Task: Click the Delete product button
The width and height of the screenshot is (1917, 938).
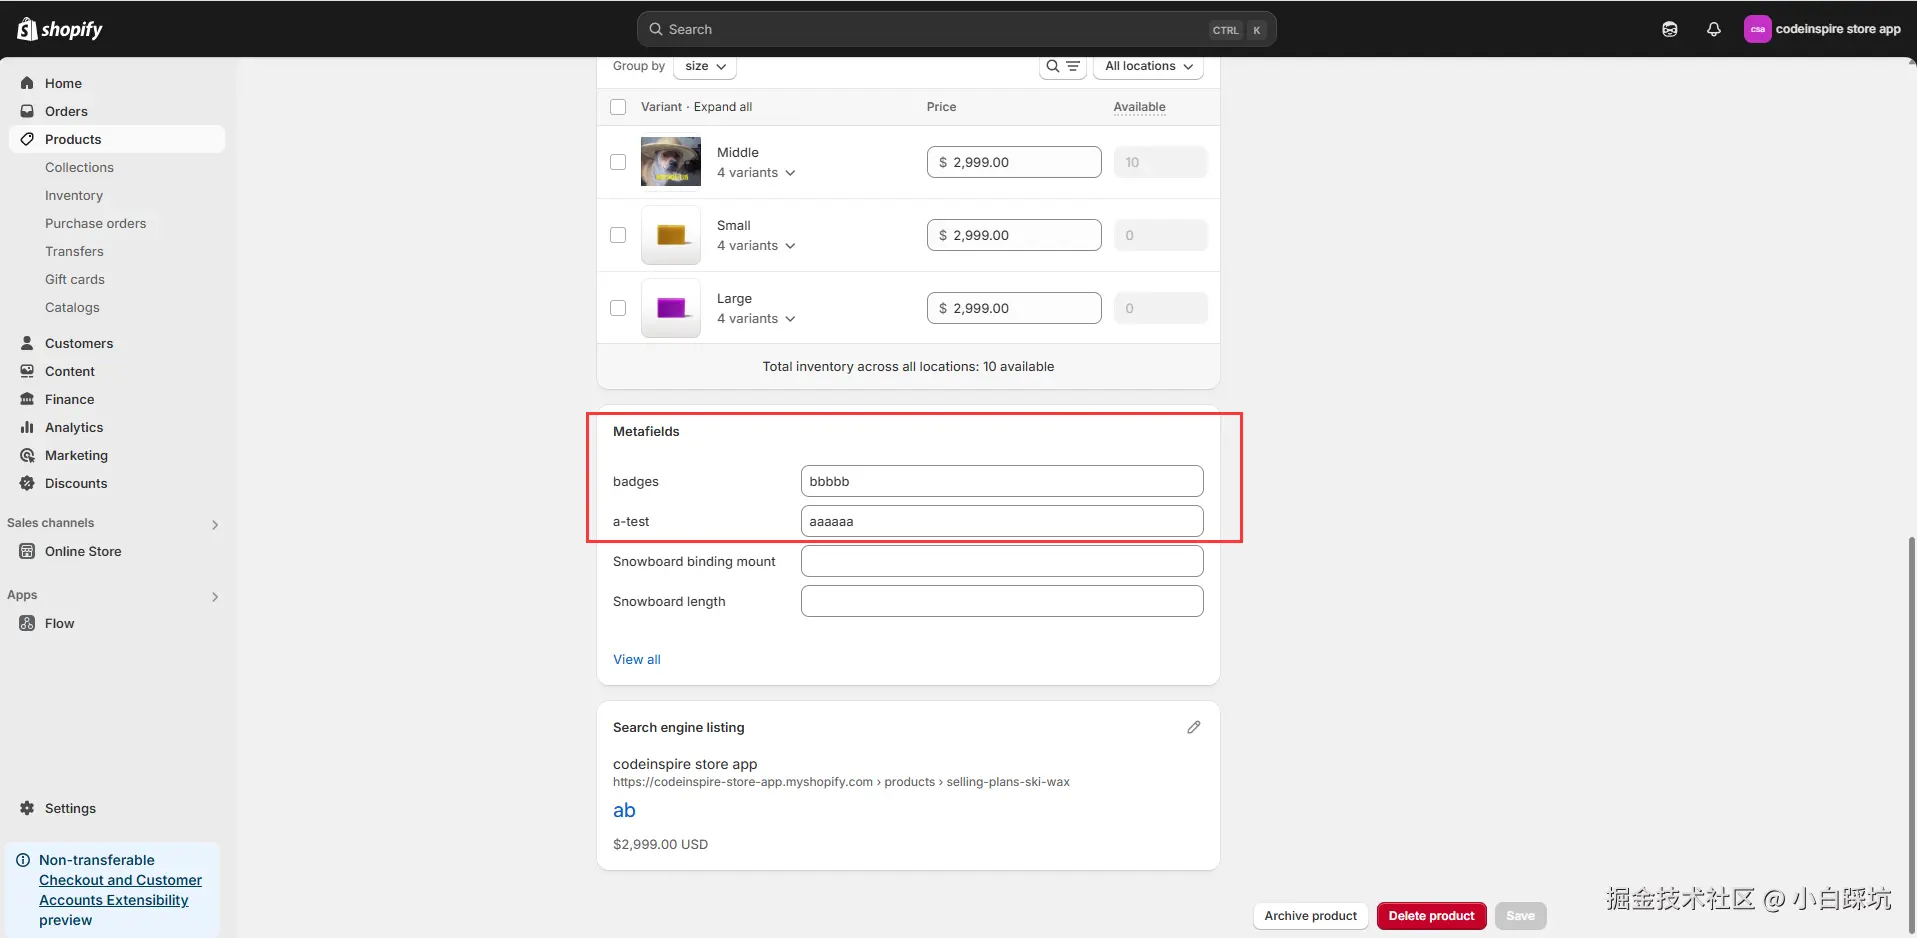Action: point(1431,916)
